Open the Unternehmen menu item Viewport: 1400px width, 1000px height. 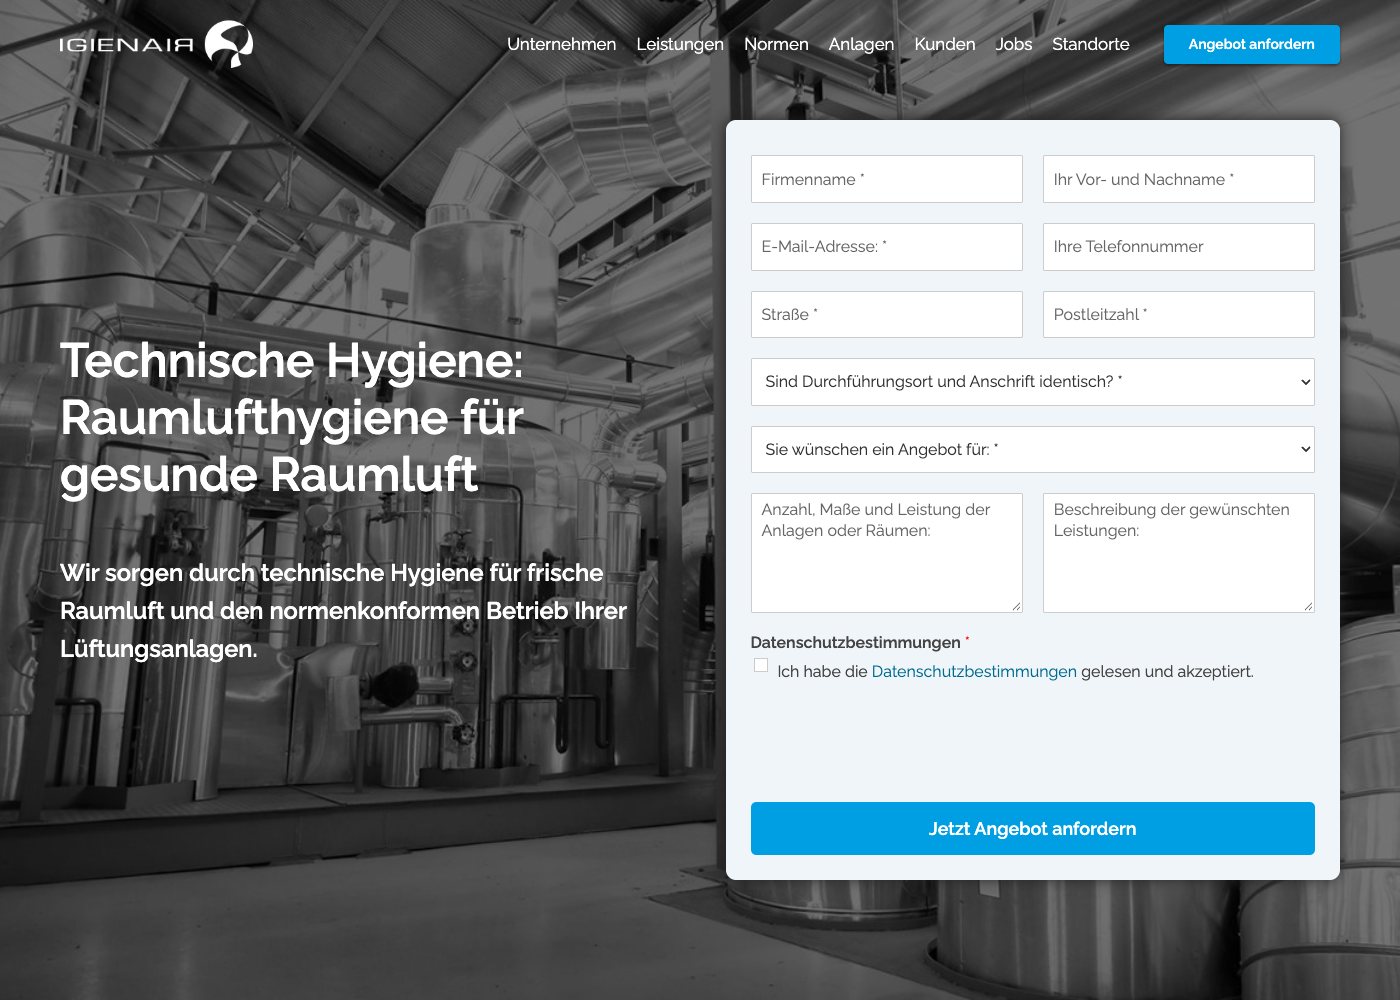[x=561, y=44]
